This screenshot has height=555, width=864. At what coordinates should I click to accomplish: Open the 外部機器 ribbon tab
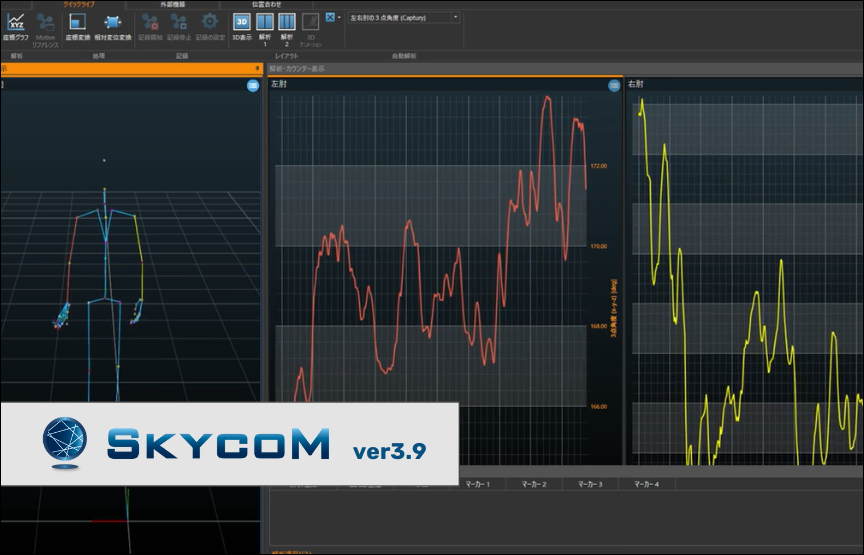172,4
